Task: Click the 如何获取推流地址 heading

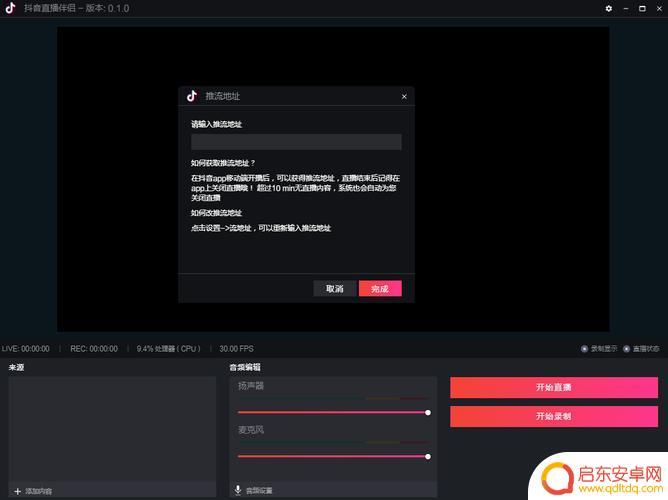Action: pos(223,163)
